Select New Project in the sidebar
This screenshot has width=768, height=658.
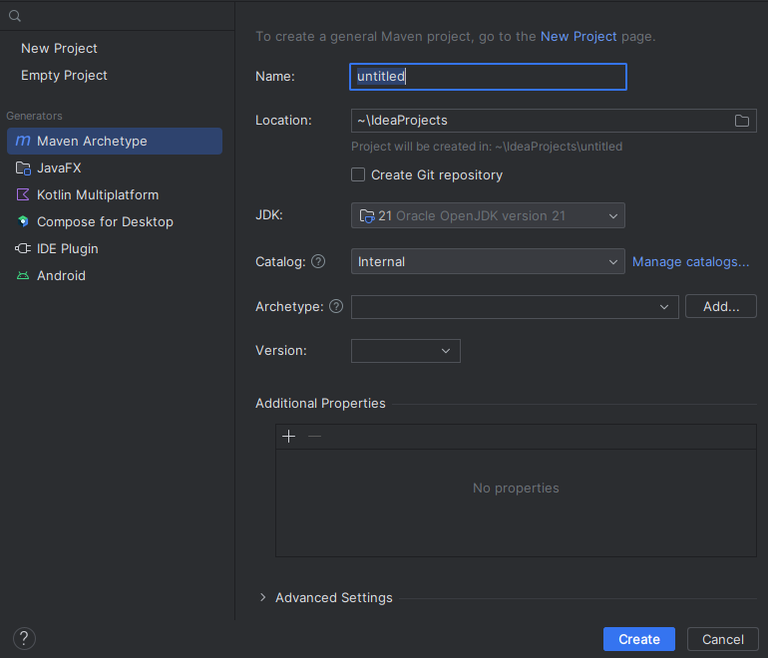click(59, 48)
